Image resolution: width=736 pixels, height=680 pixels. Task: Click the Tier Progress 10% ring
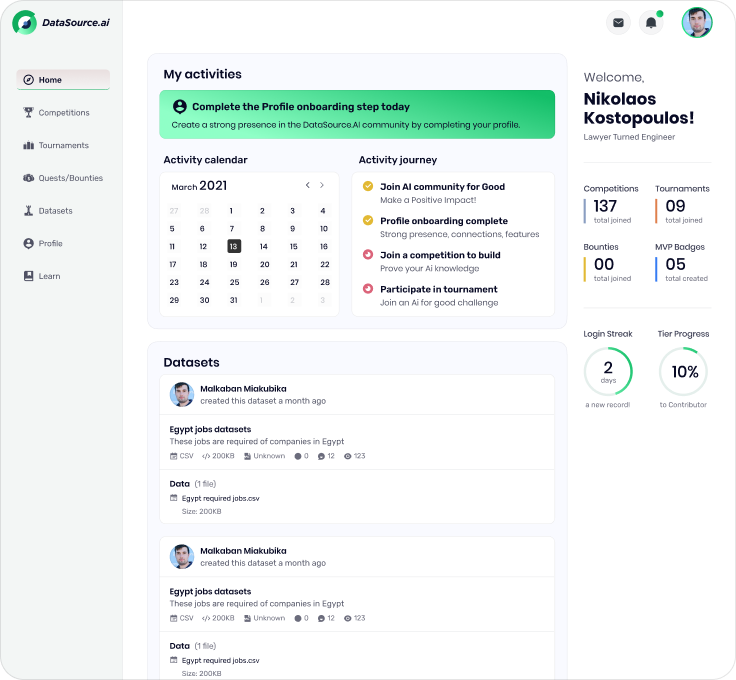[x=684, y=372]
